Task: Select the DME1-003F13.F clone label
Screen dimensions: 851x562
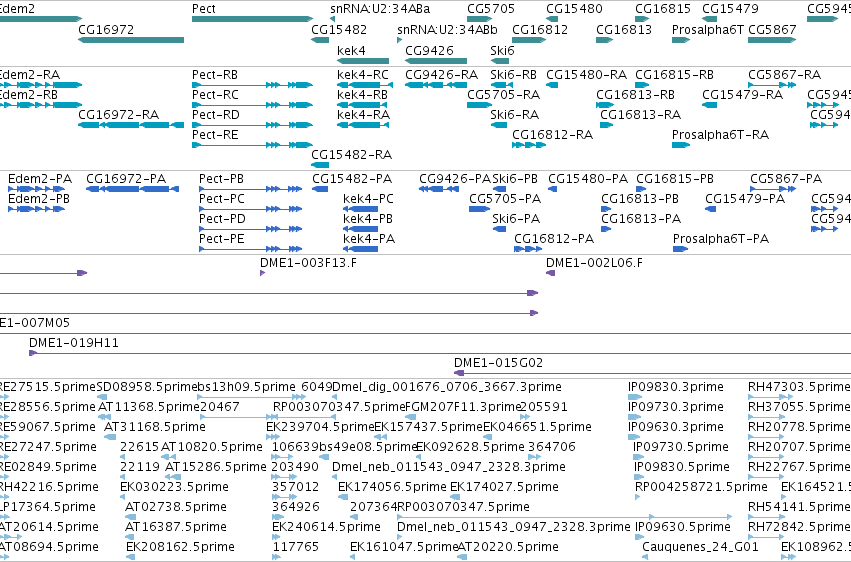Action: 308,263
